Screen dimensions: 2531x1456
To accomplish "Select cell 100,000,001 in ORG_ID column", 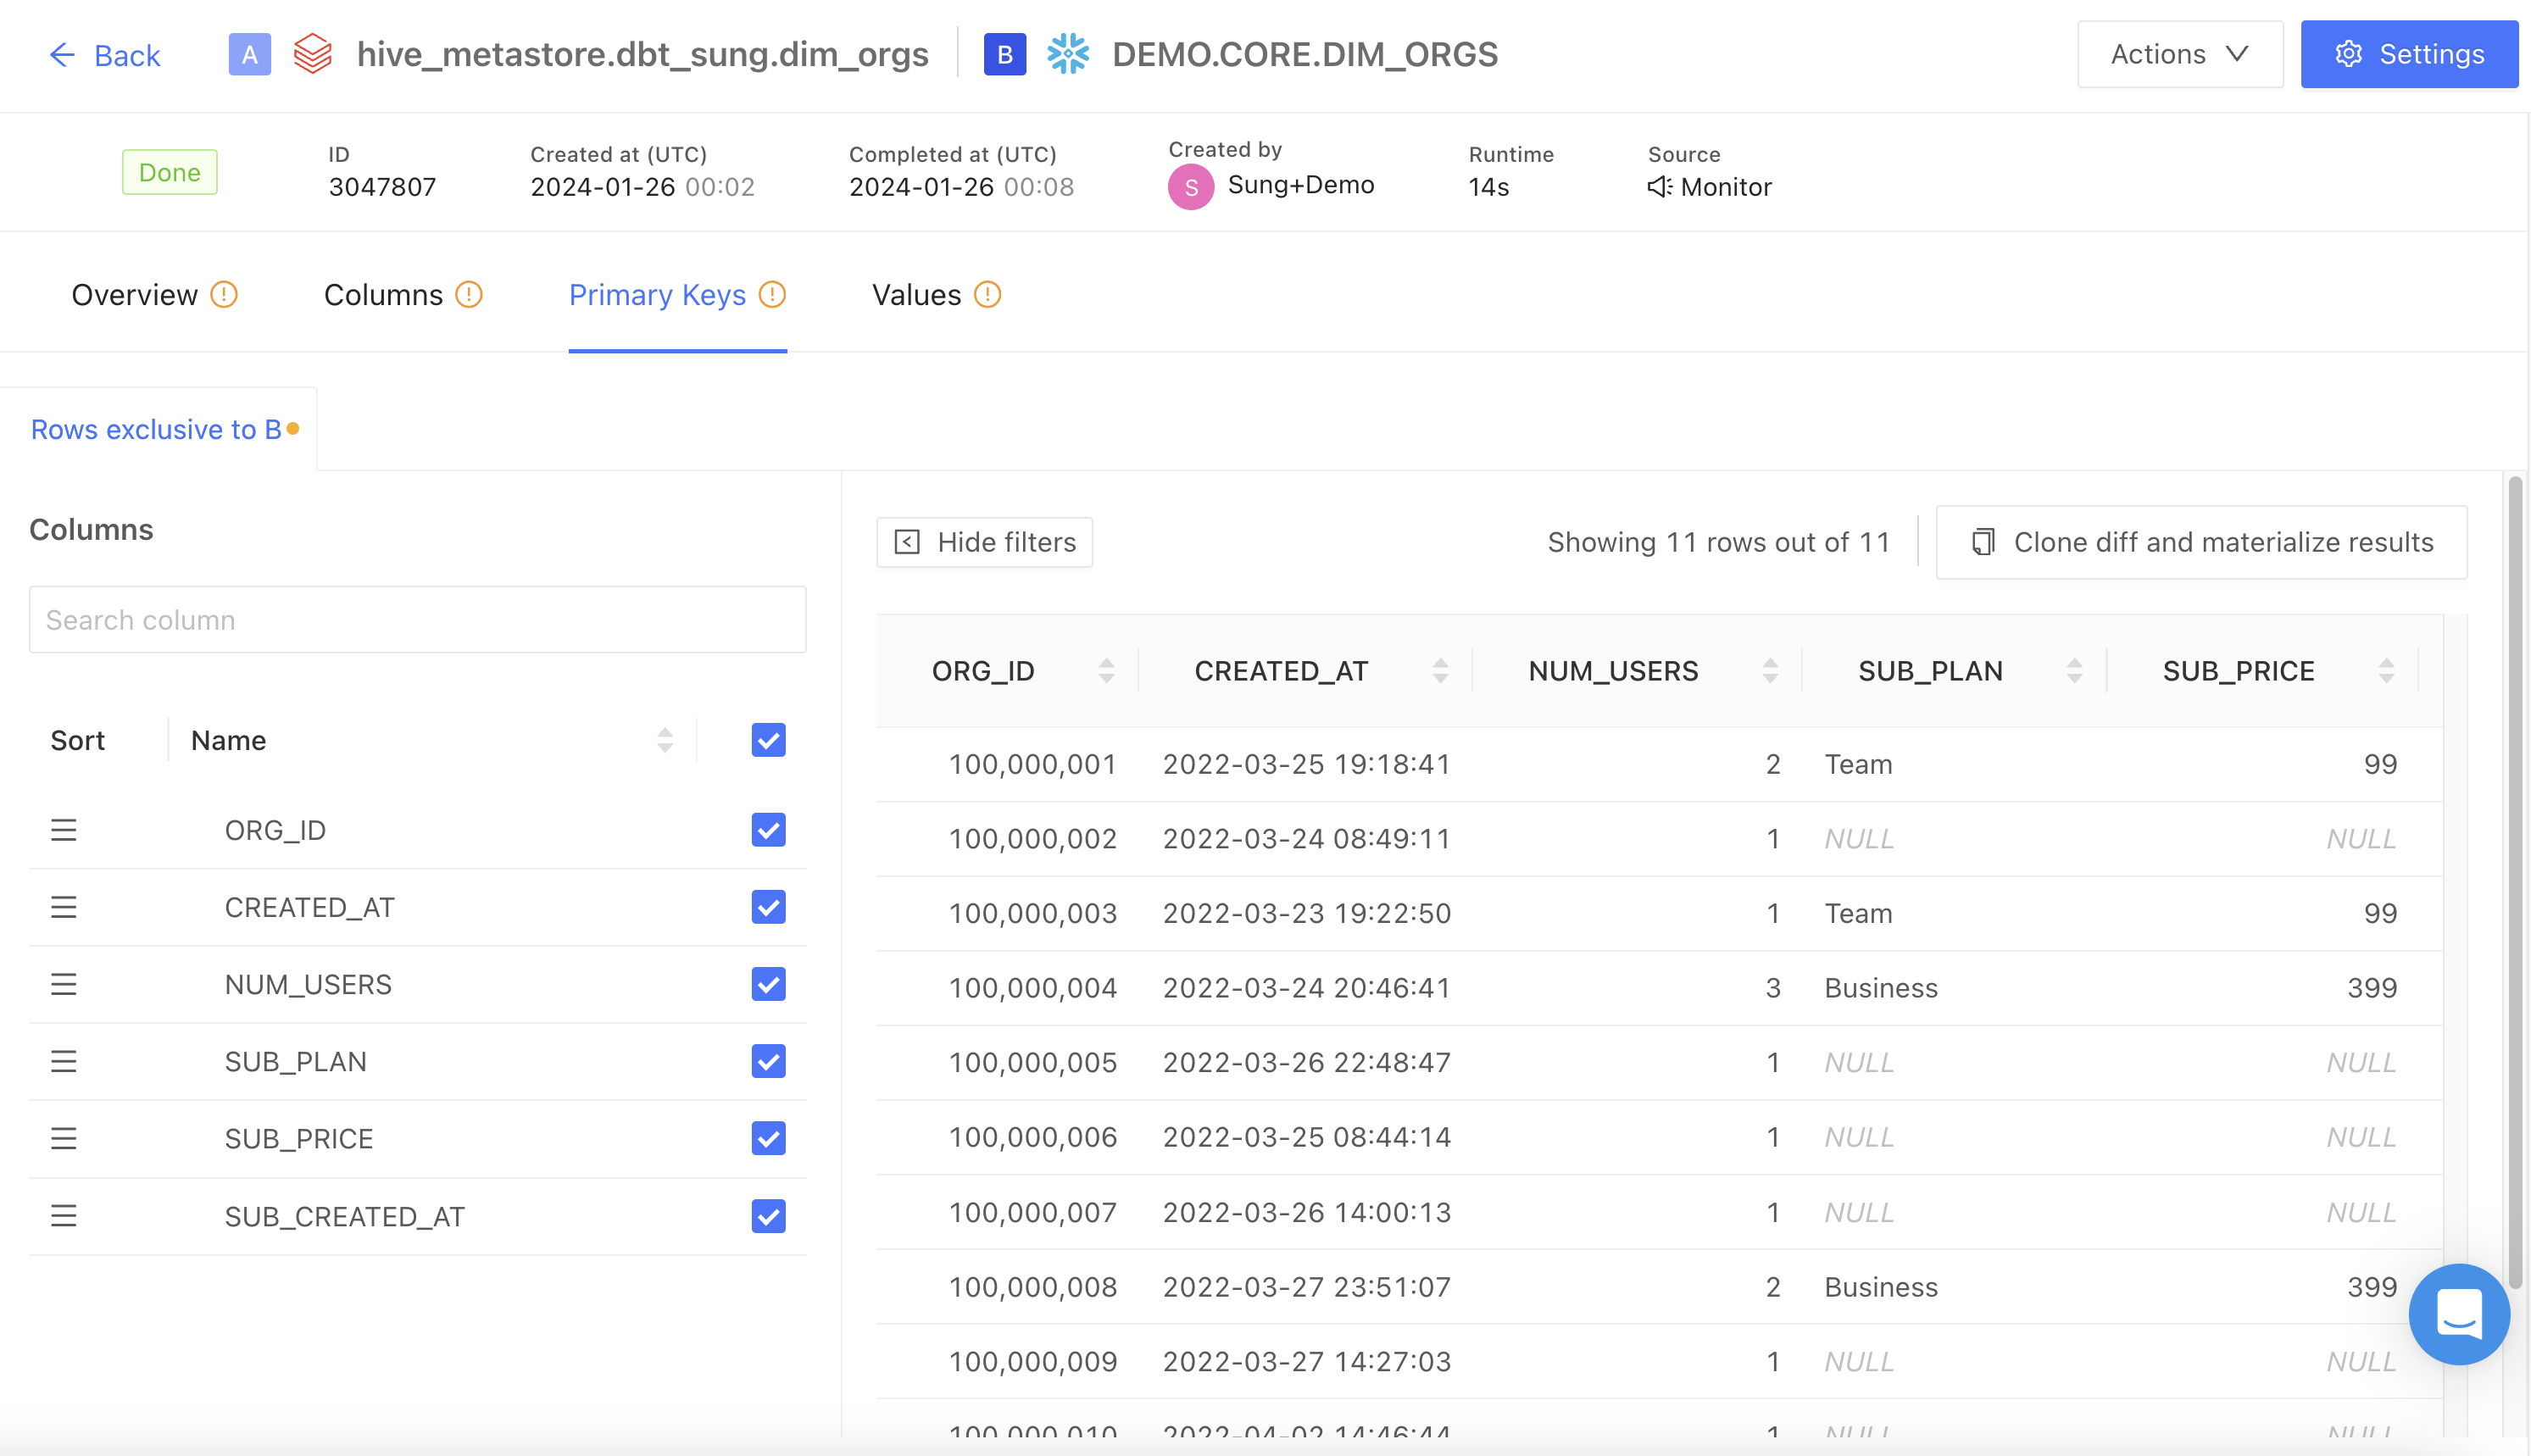I will (x=1032, y=764).
